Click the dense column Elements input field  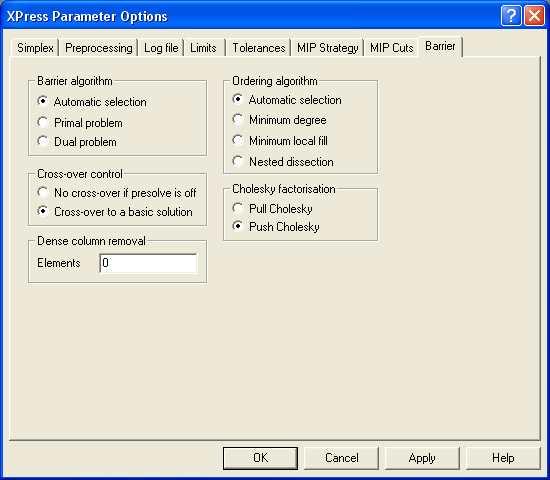coord(148,263)
